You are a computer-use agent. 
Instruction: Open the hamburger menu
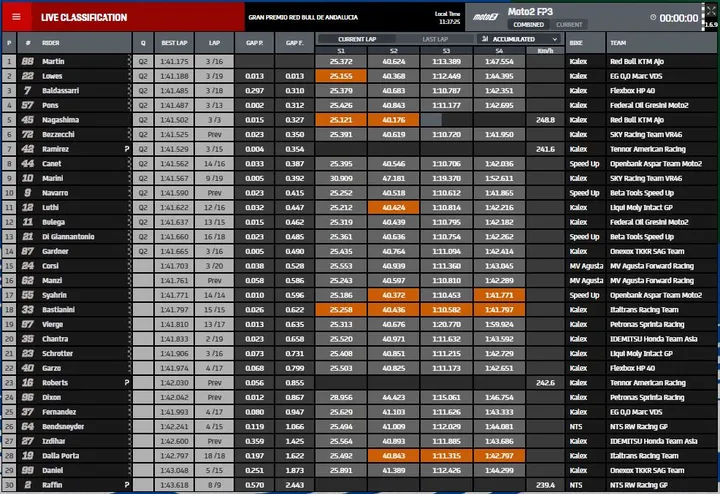[x=17, y=17]
